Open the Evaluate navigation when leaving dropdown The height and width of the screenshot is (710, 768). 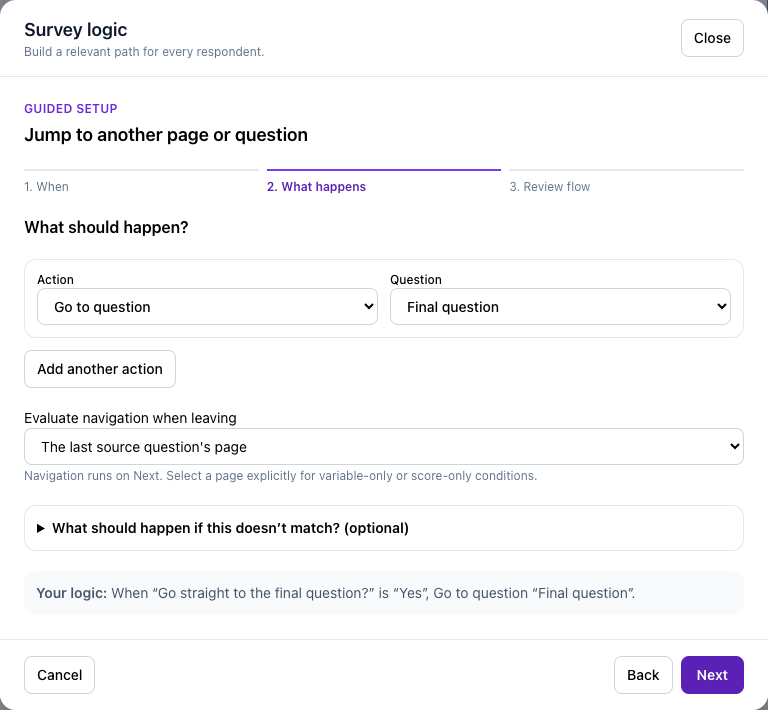tap(384, 447)
